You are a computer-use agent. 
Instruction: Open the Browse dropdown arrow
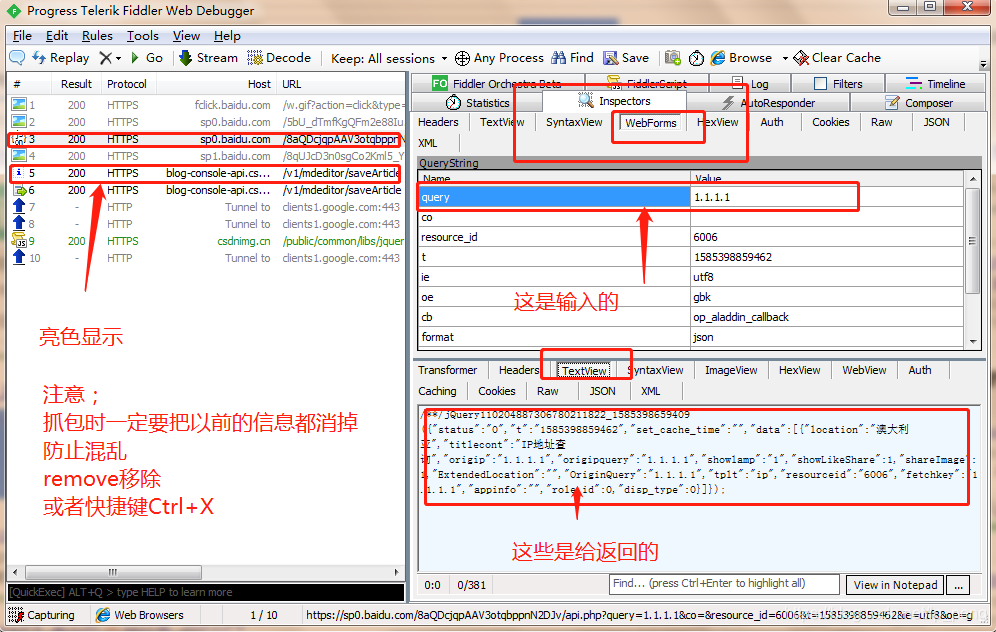(x=785, y=58)
